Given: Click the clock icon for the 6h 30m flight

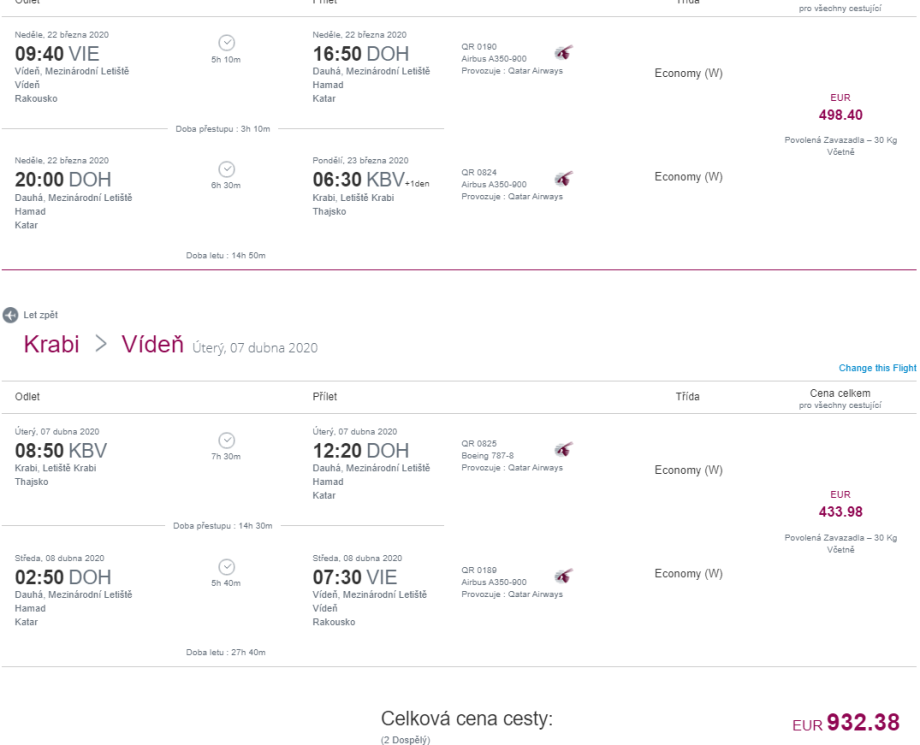Looking at the screenshot, I should (x=226, y=168).
